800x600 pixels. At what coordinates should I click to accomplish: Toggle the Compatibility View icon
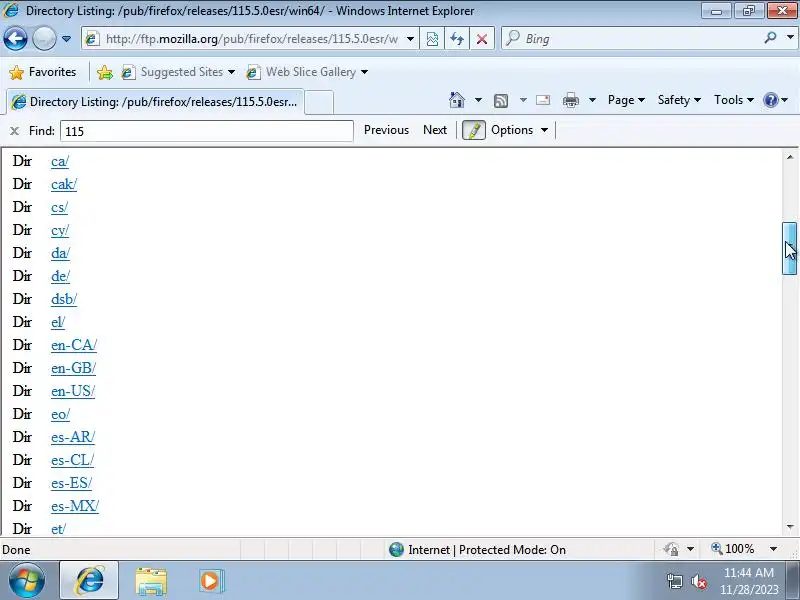(x=432, y=39)
